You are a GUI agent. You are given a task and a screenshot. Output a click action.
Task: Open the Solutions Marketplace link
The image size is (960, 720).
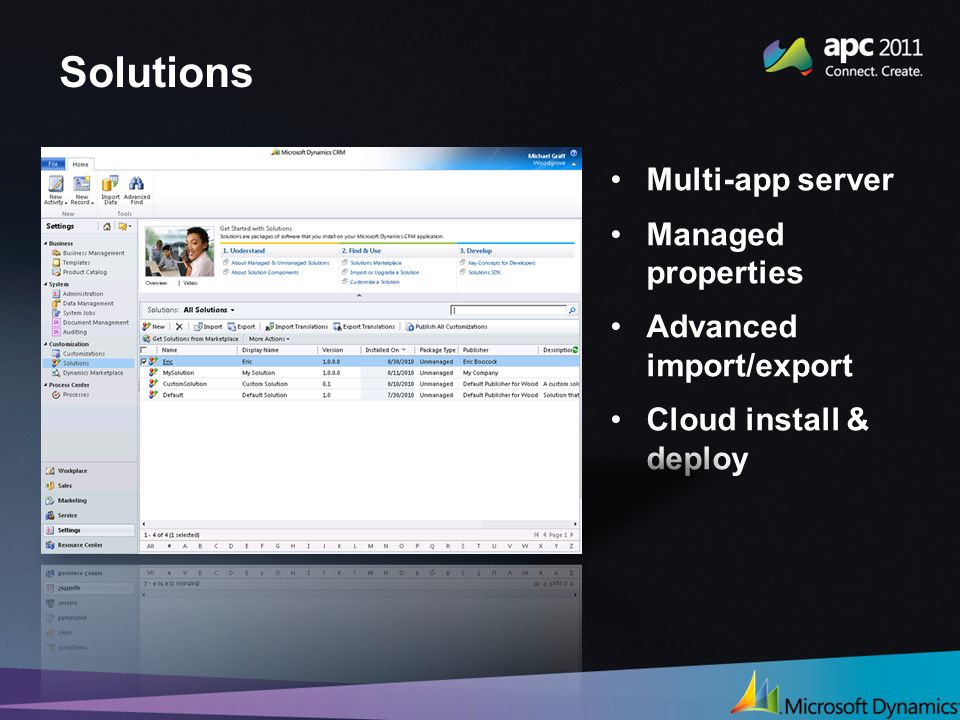point(376,263)
